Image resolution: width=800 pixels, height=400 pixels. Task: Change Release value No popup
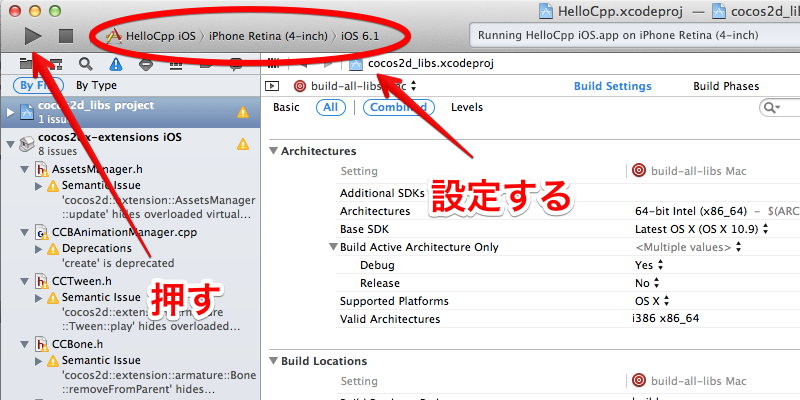point(647,283)
